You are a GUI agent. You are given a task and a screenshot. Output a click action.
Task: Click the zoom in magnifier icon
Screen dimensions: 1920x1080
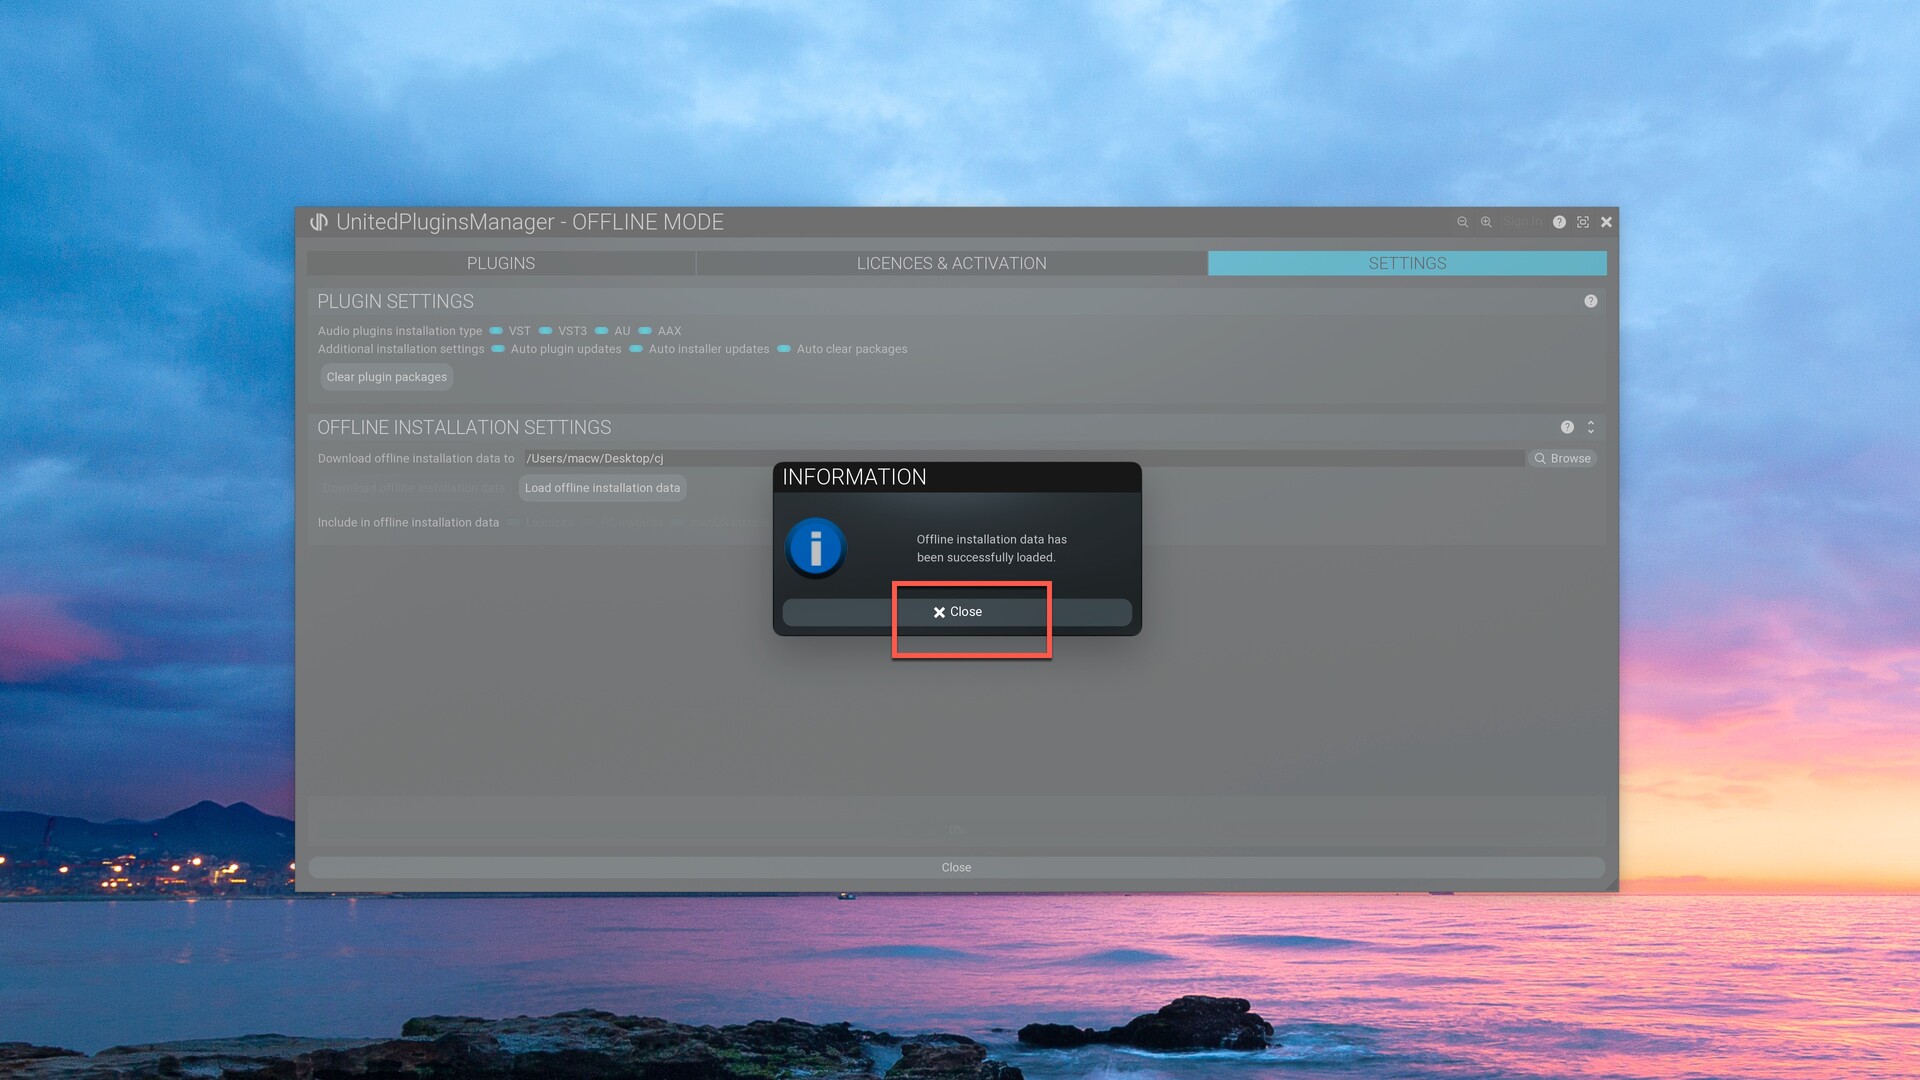tap(1486, 222)
